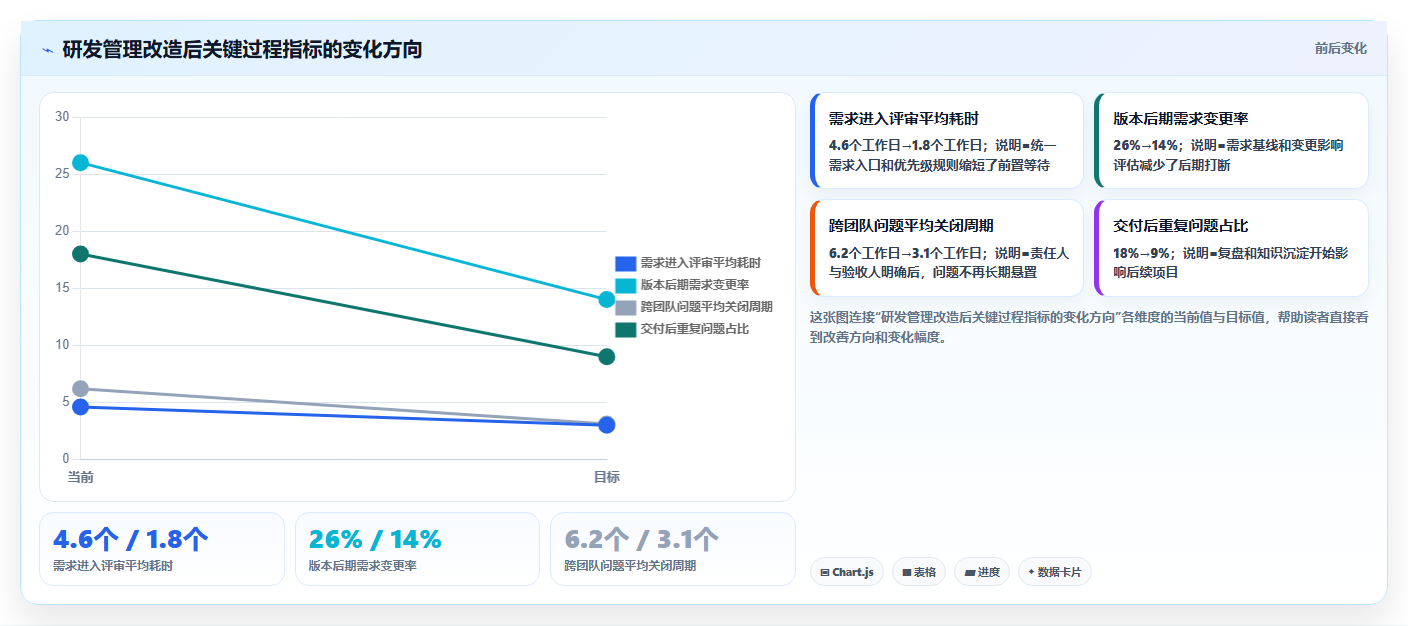Toggle the 交付后重复问题占比 legend swatch
The width and height of the screenshot is (1408, 626).
coord(625,329)
